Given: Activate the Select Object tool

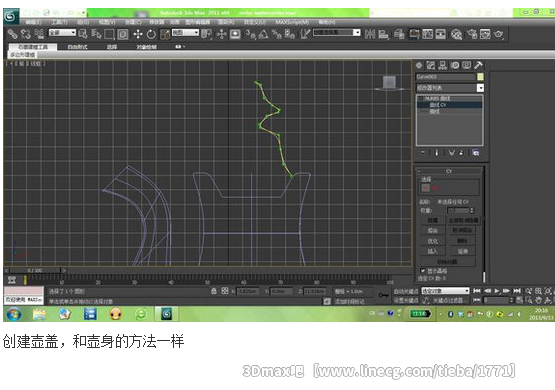Looking at the screenshot, I should pos(83,34).
